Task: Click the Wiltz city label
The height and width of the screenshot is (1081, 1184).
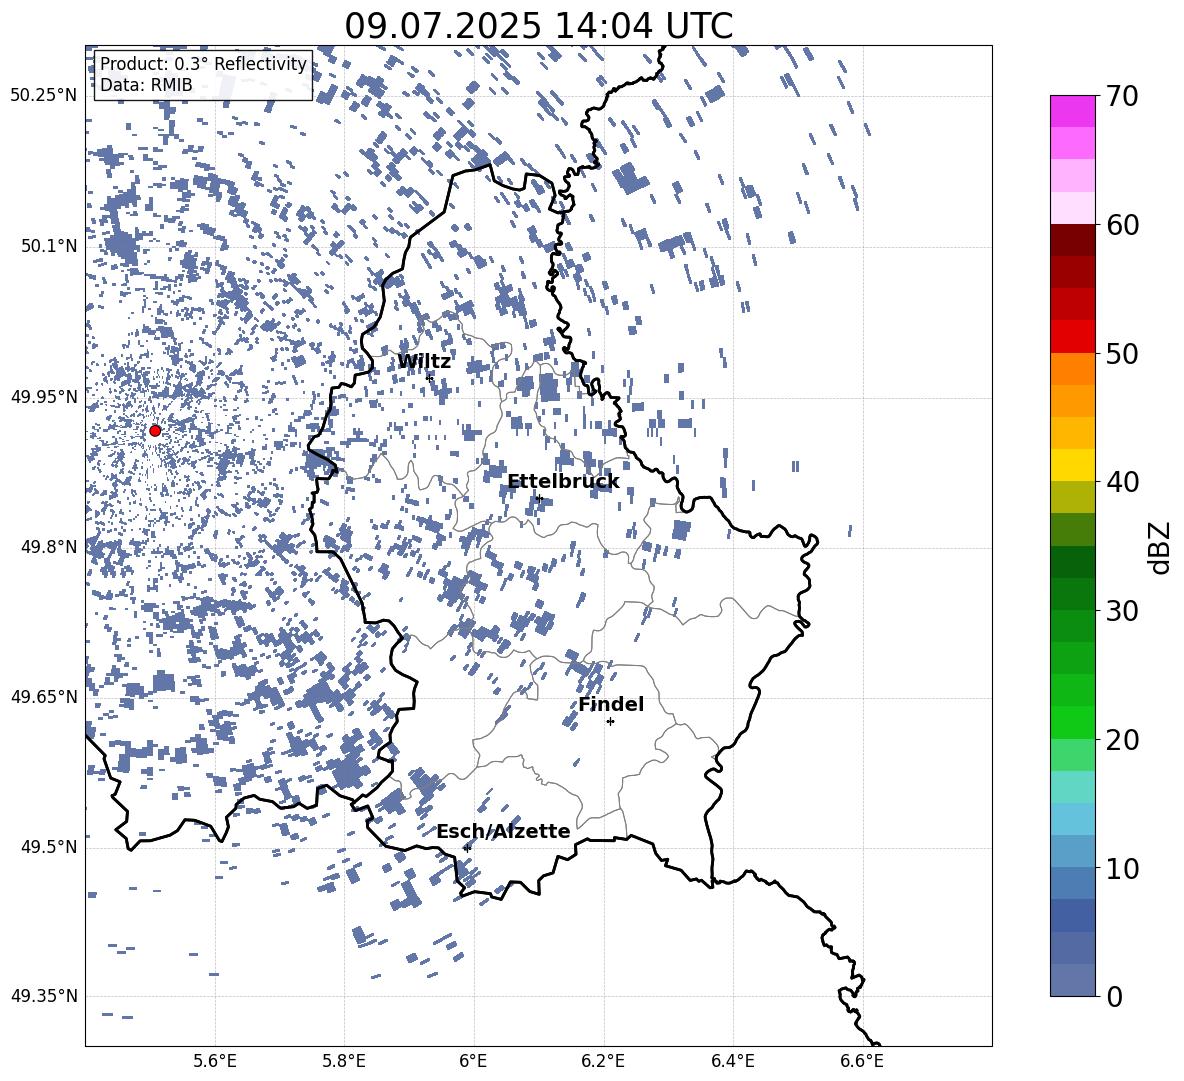Action: 424,362
